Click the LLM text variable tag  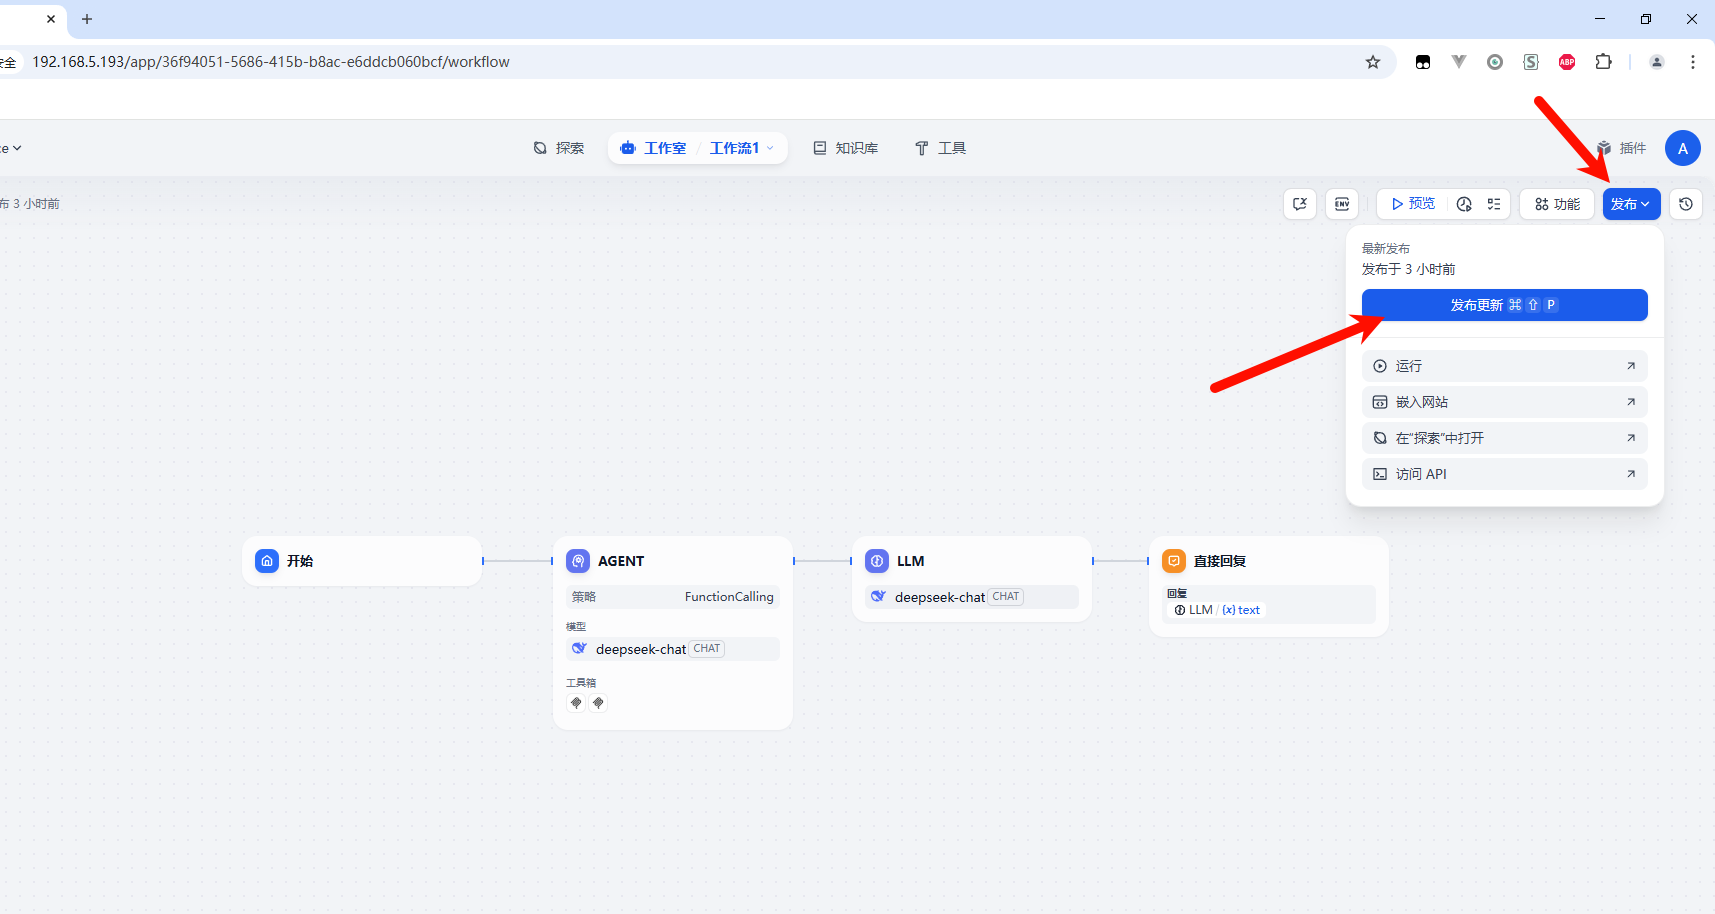(1217, 610)
